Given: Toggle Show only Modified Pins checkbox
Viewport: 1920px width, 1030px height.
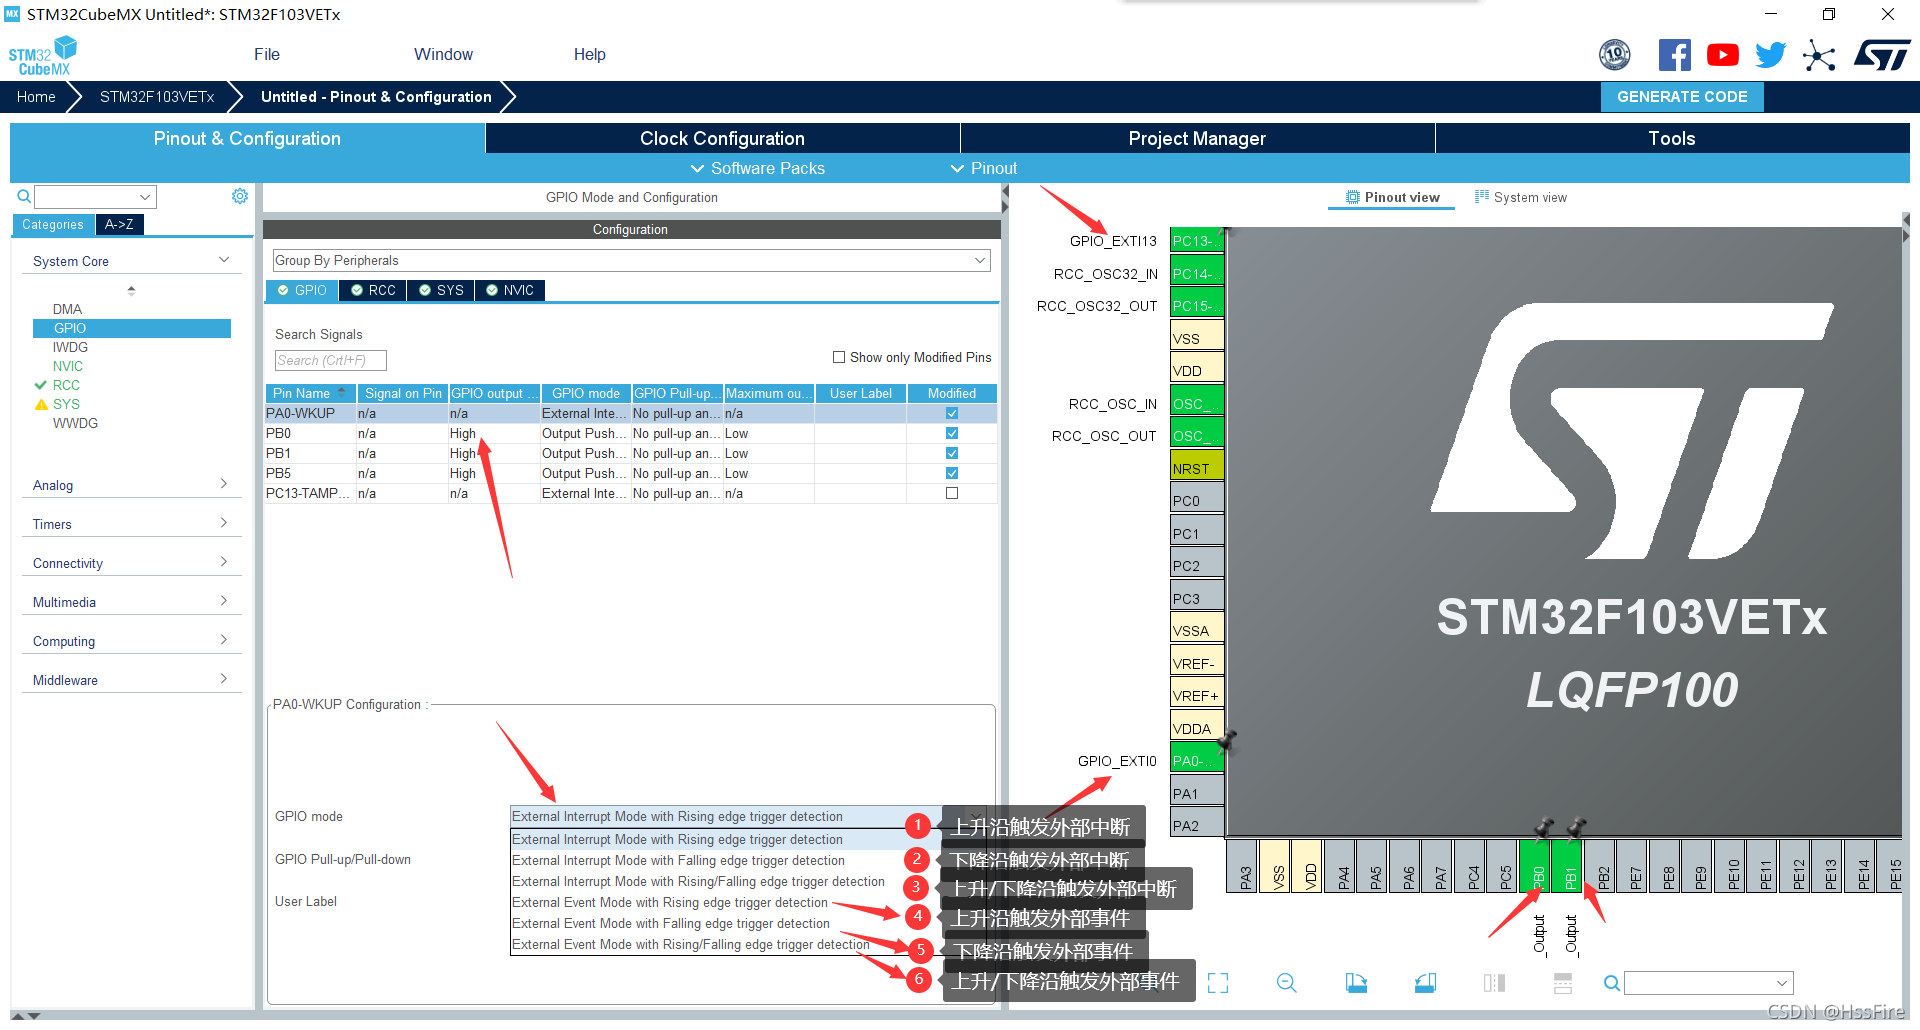Looking at the screenshot, I should tap(839, 357).
